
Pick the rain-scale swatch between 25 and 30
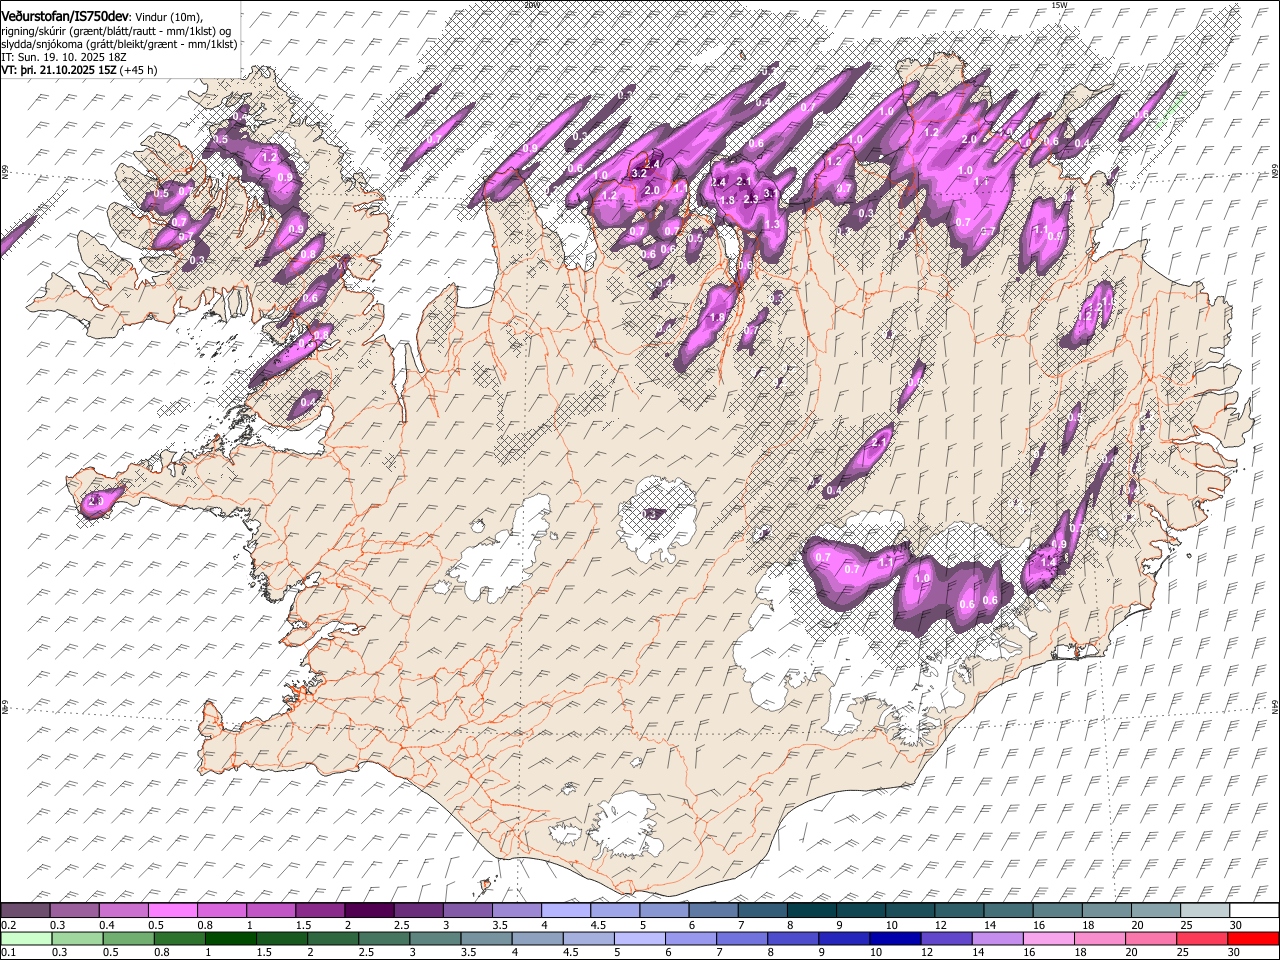click(x=1202, y=938)
